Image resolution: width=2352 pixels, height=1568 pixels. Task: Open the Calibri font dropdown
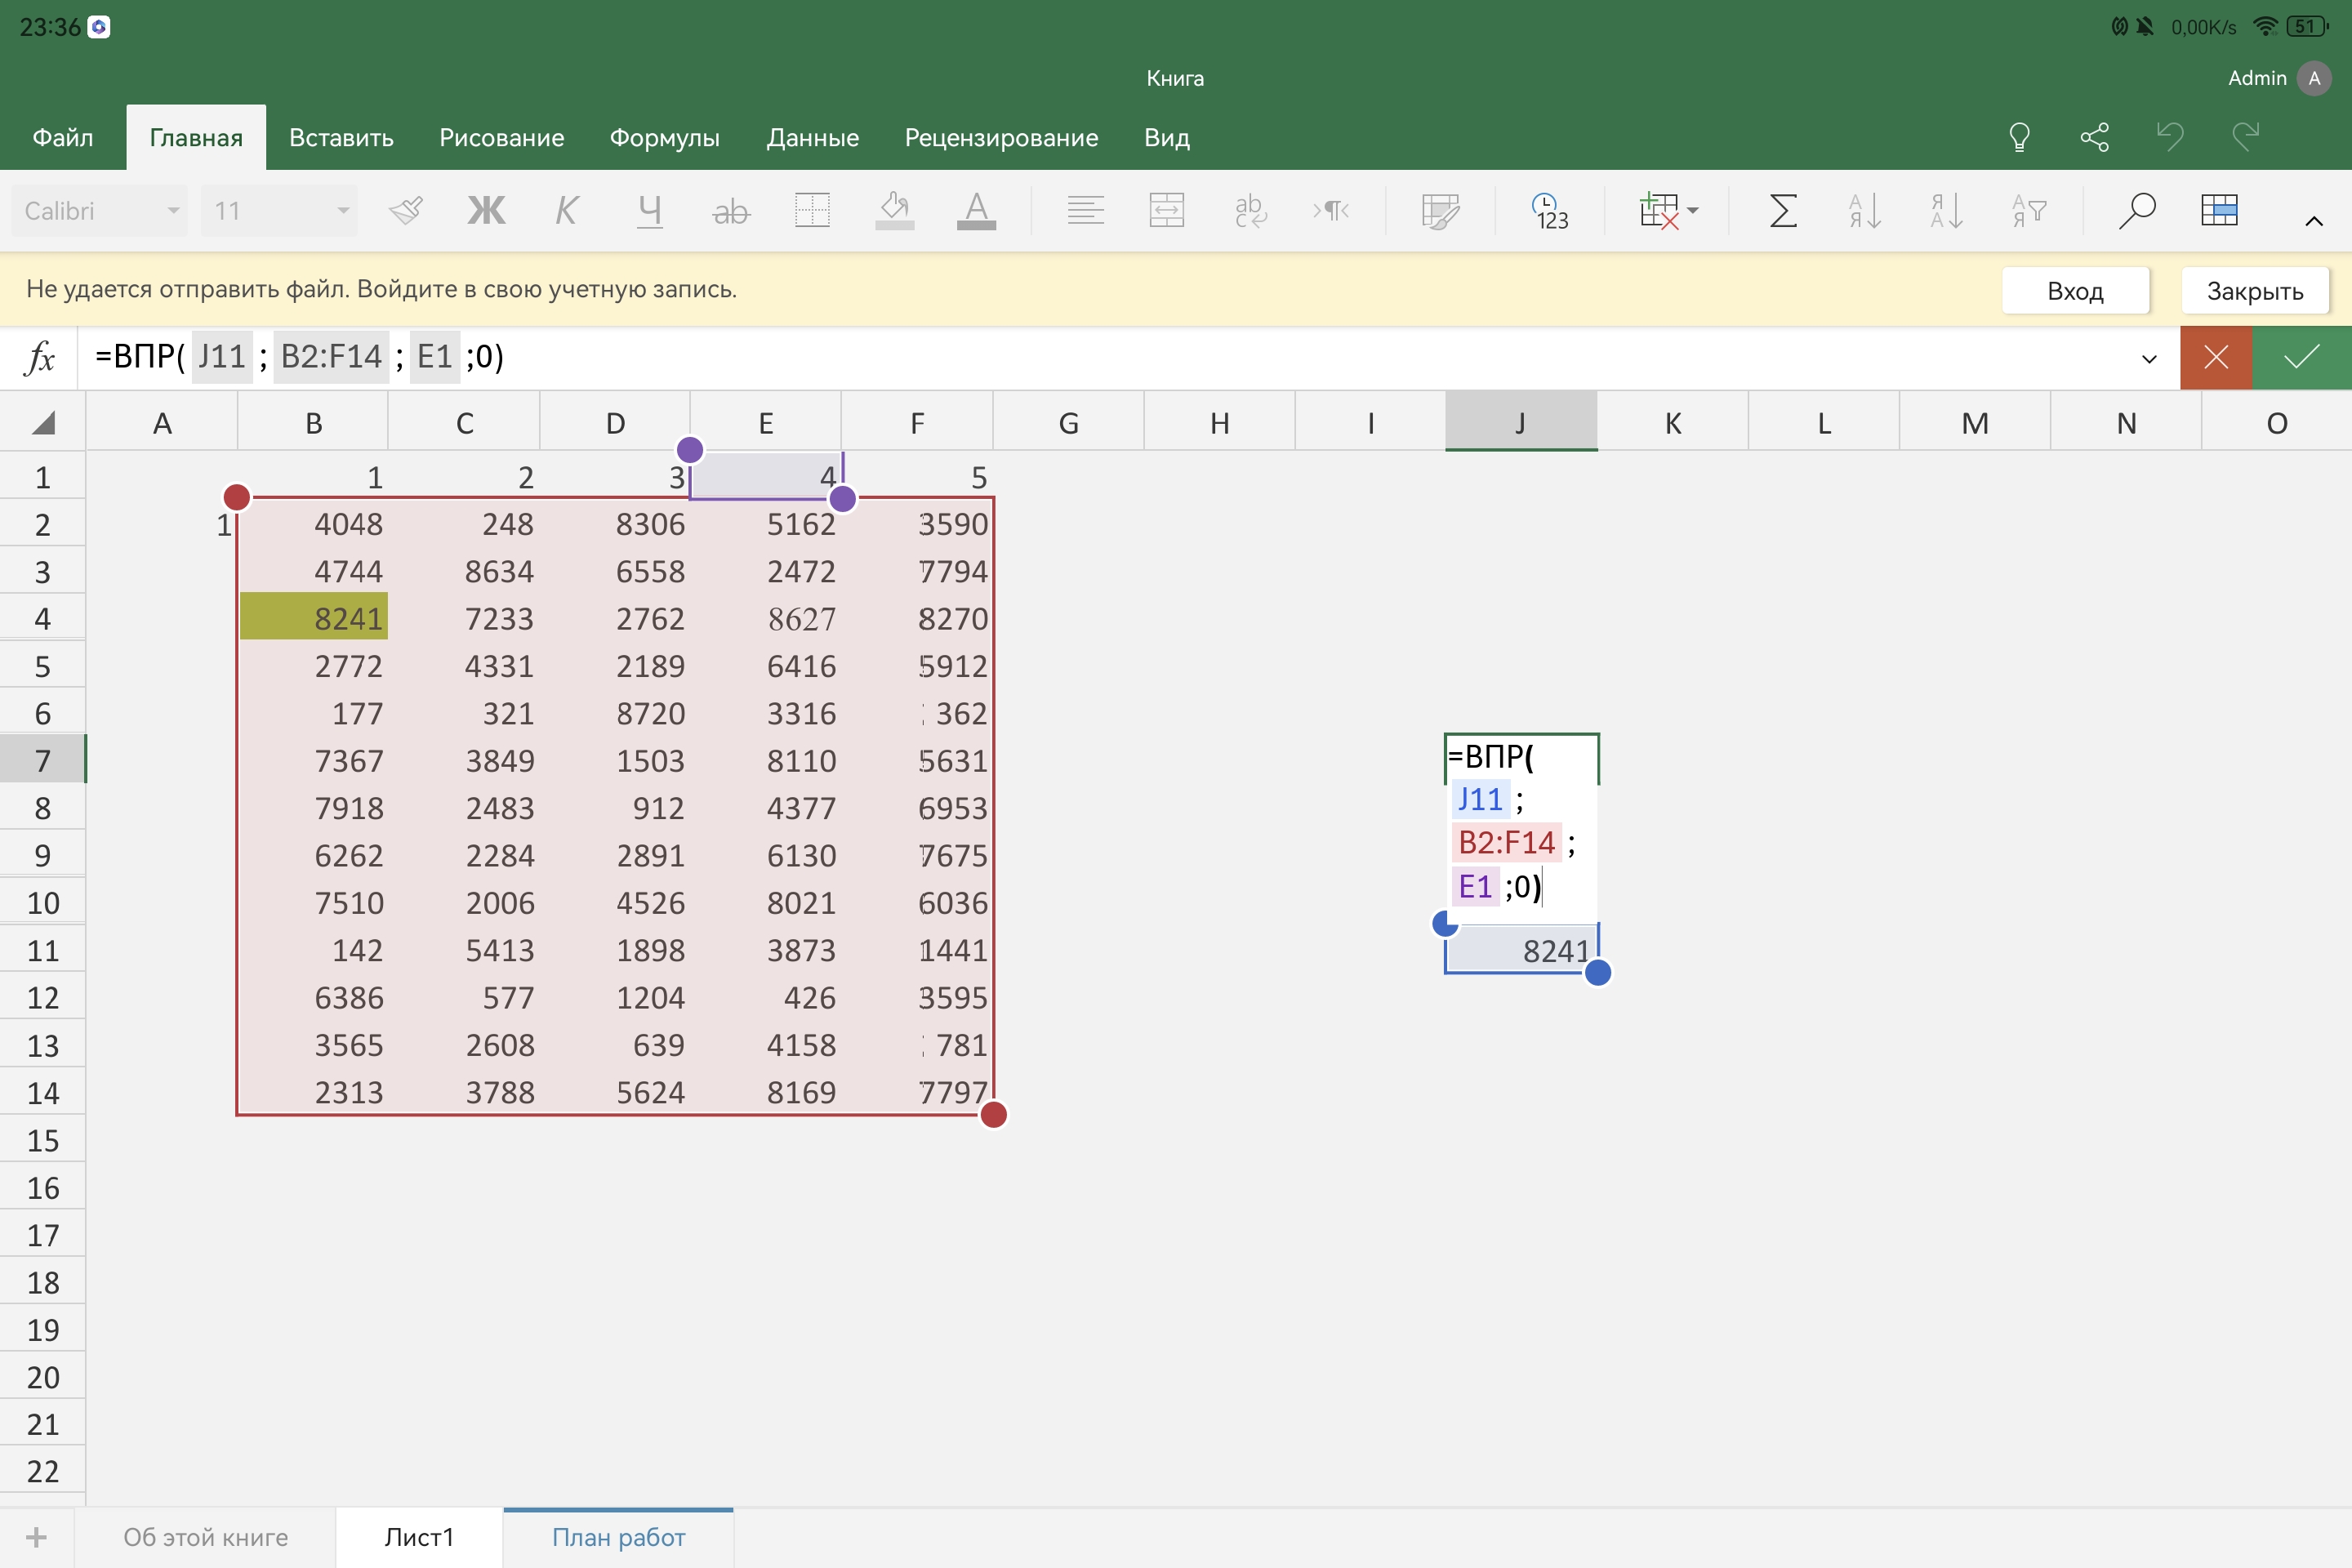[100, 211]
